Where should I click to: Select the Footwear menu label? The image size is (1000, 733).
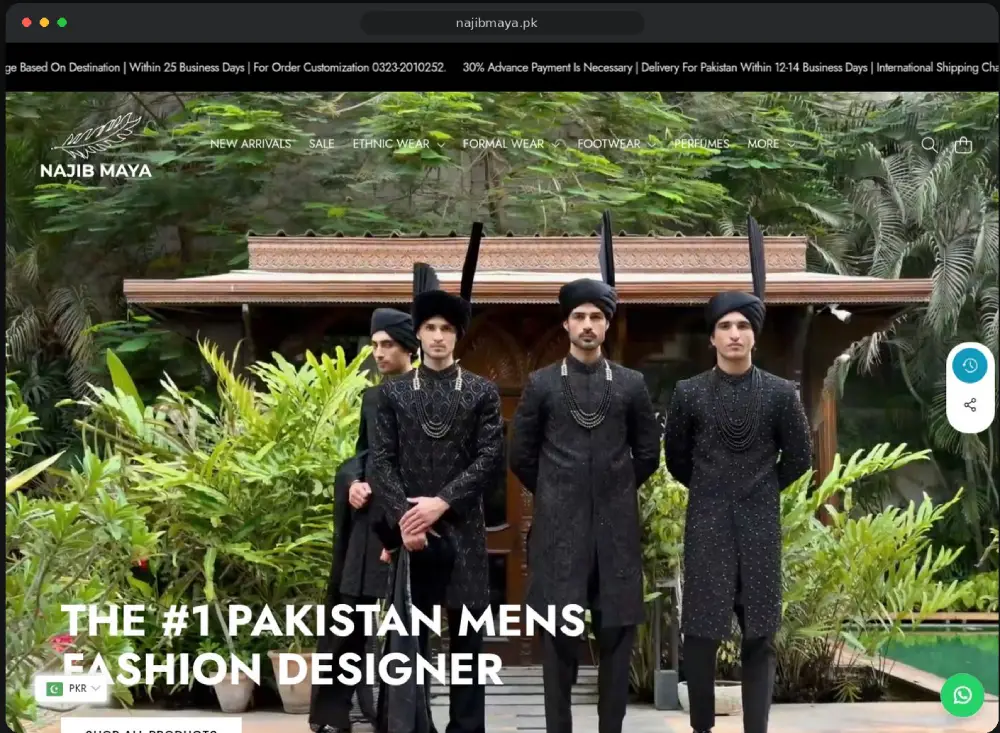[x=608, y=144]
